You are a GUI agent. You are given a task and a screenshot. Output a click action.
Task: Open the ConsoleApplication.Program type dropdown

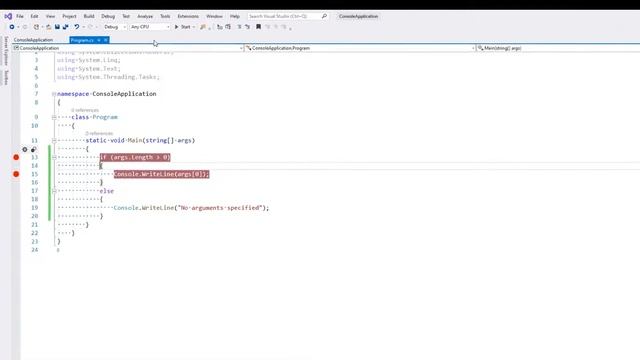pos(360,48)
